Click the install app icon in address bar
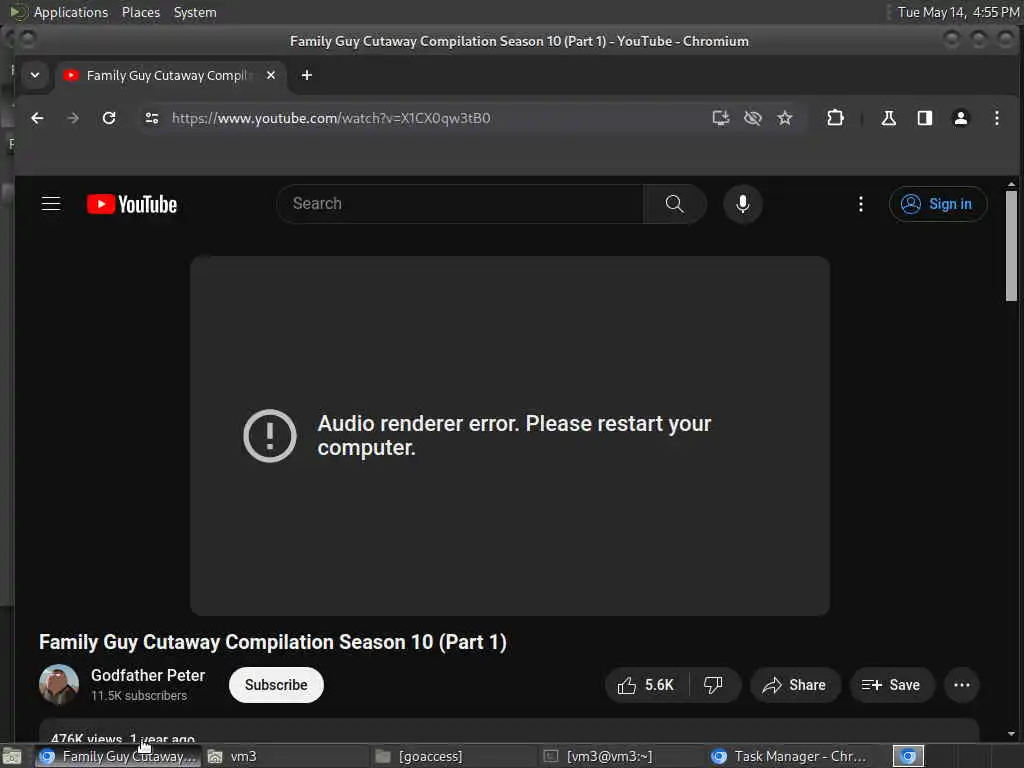 coord(720,118)
